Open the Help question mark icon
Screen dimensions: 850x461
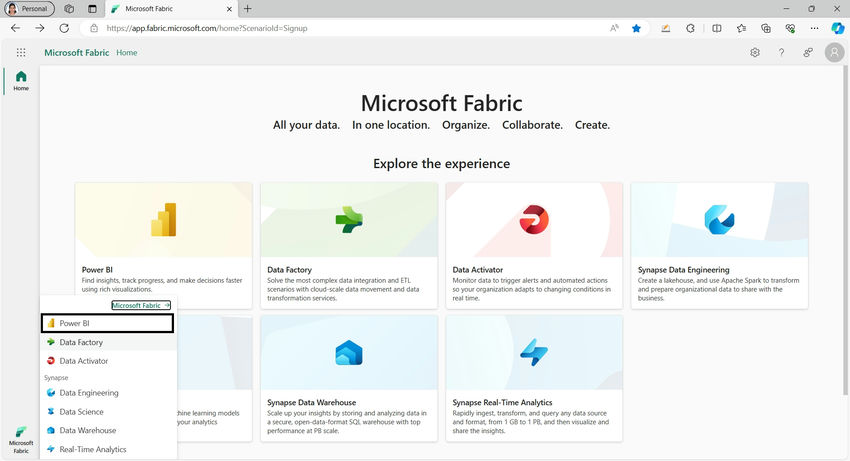pos(781,53)
